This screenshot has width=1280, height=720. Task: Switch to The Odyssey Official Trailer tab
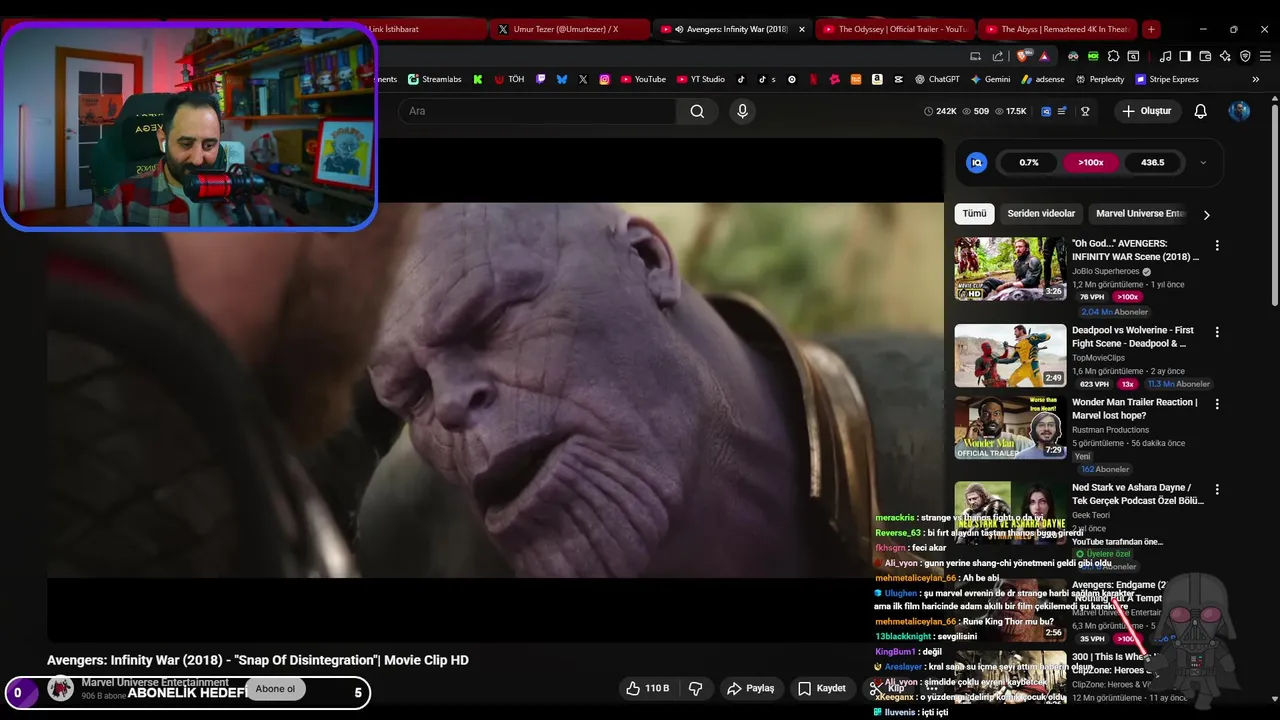(893, 29)
